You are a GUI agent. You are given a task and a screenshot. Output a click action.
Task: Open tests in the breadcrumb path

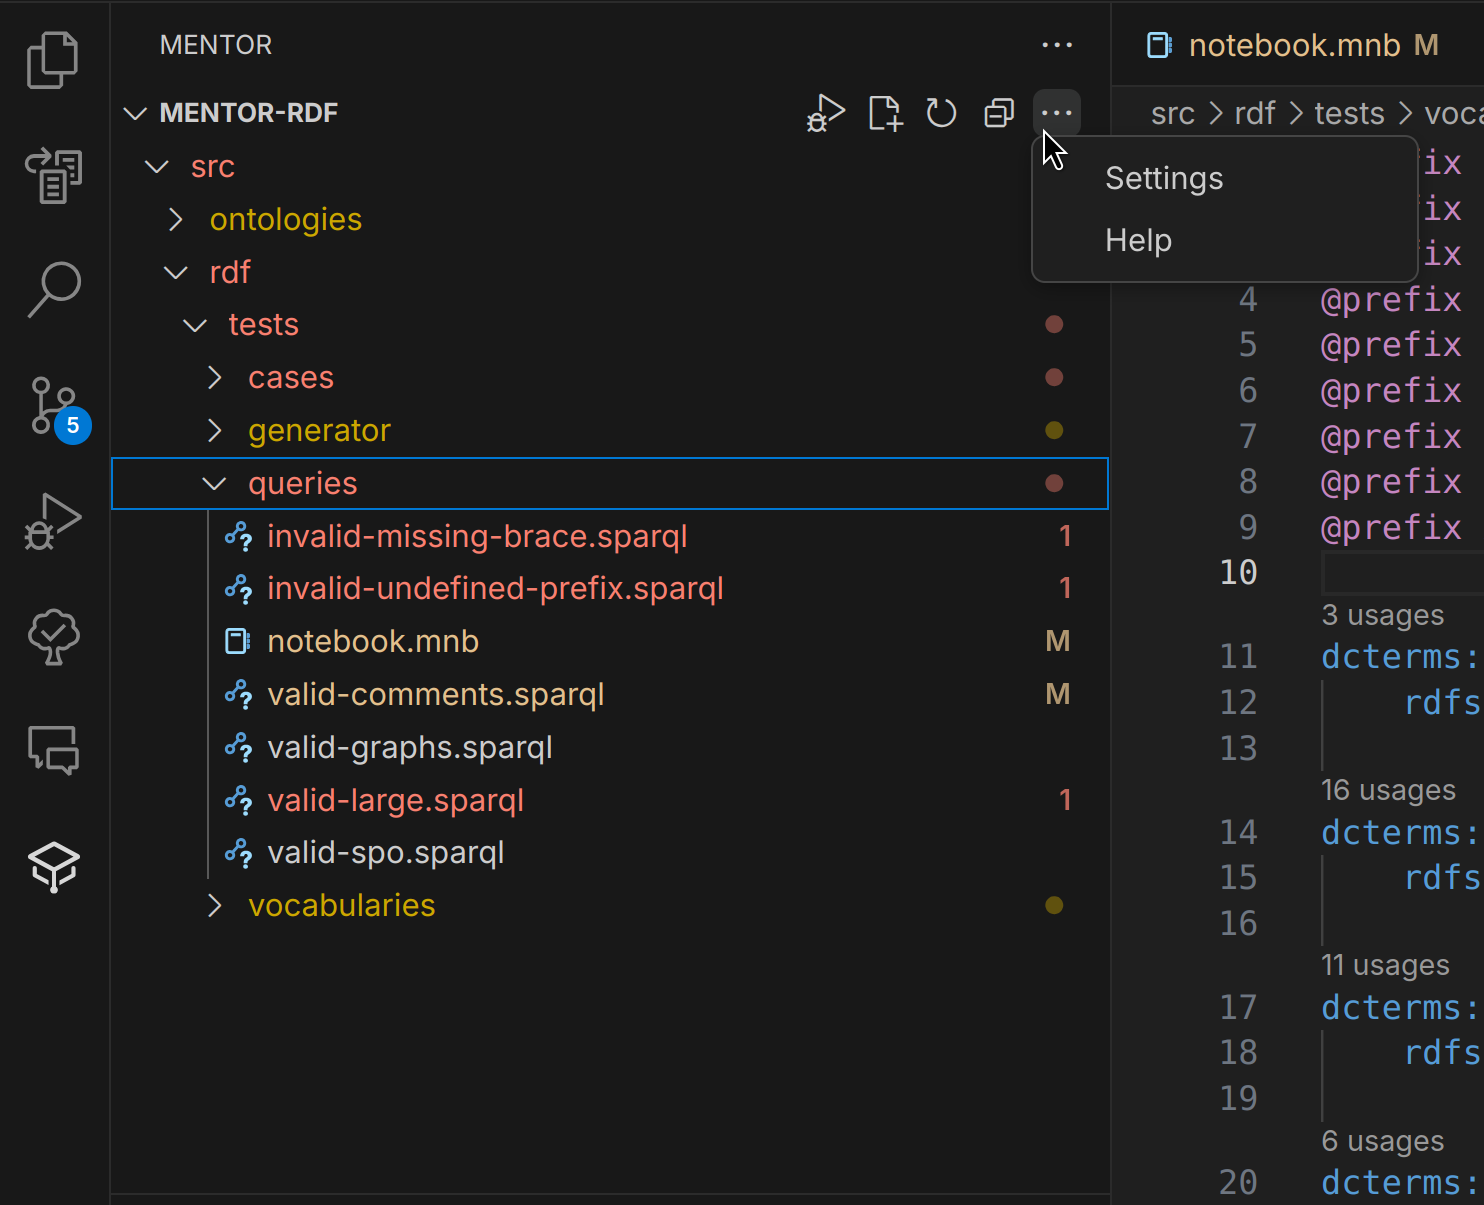tap(1348, 113)
